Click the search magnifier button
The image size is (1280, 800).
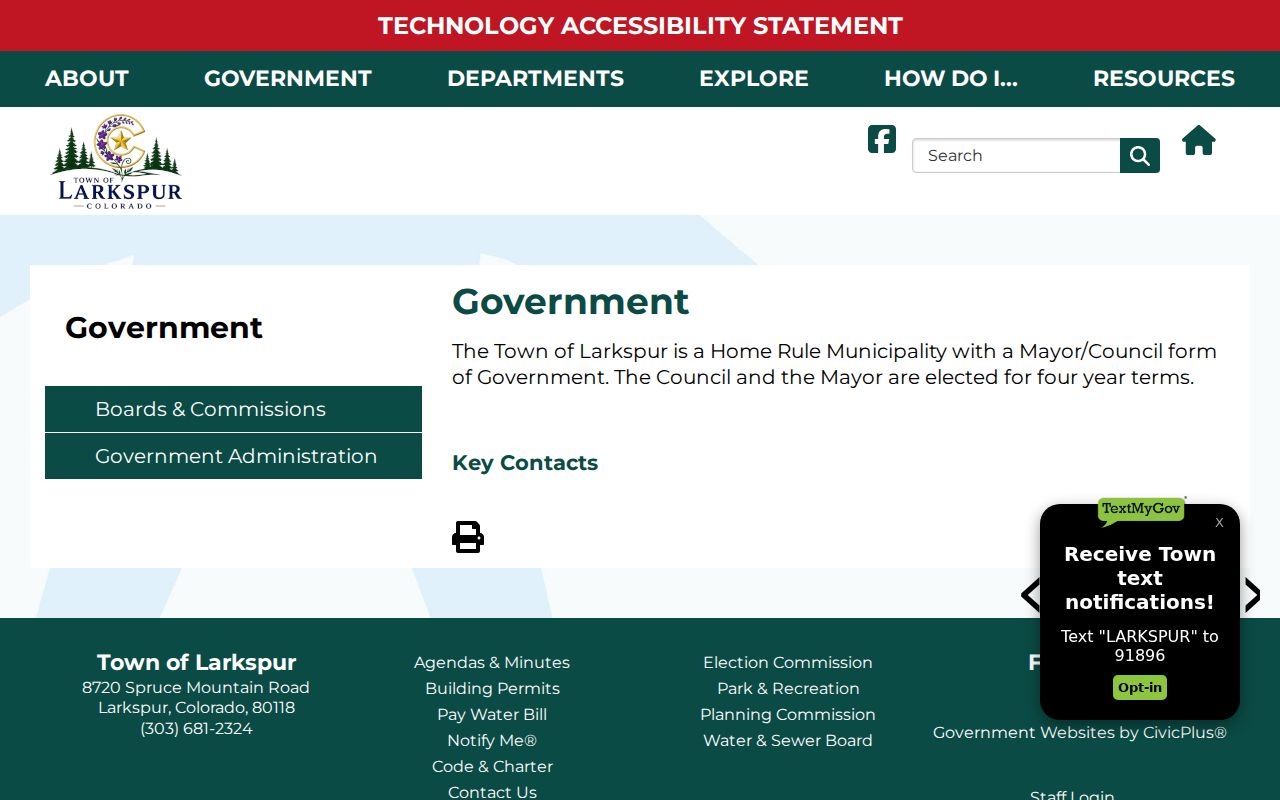pyautogui.click(x=1140, y=155)
